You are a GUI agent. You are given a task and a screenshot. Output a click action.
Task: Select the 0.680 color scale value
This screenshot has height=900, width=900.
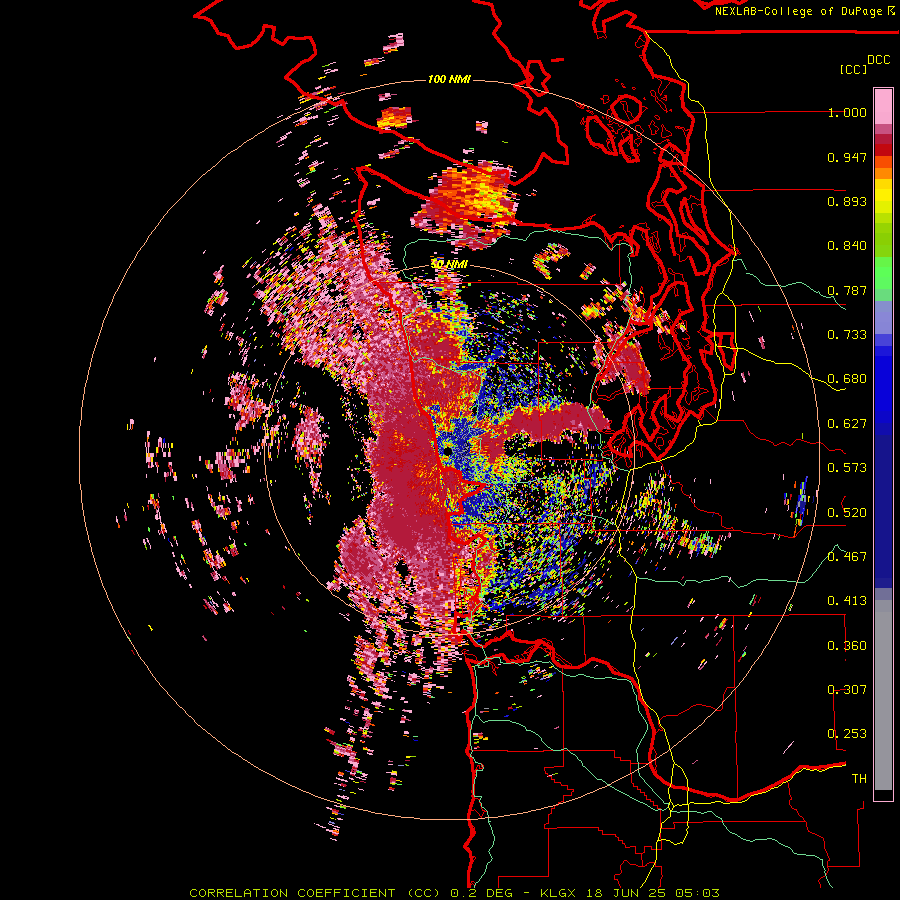847,379
